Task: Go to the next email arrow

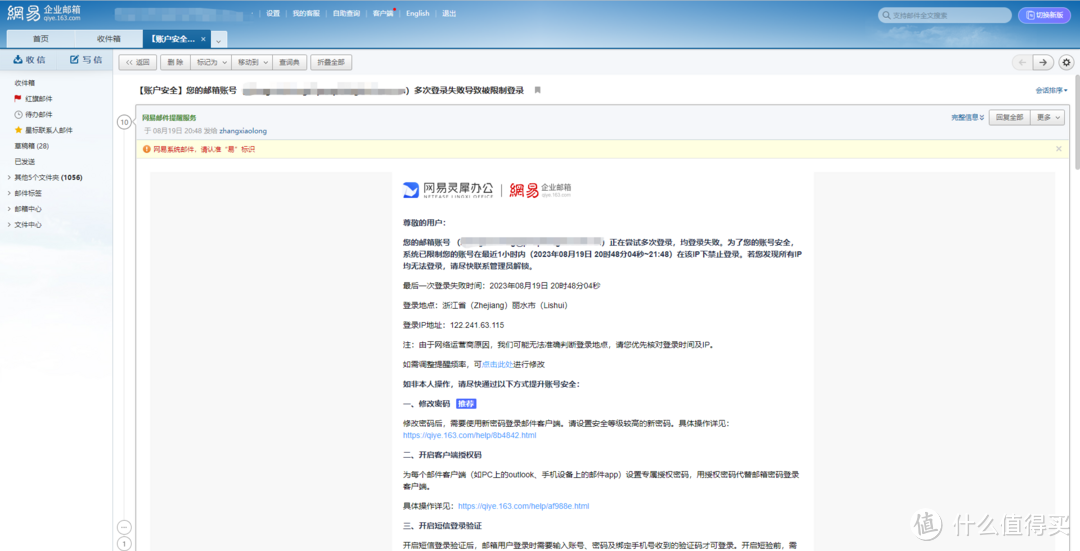Action: tap(1043, 62)
